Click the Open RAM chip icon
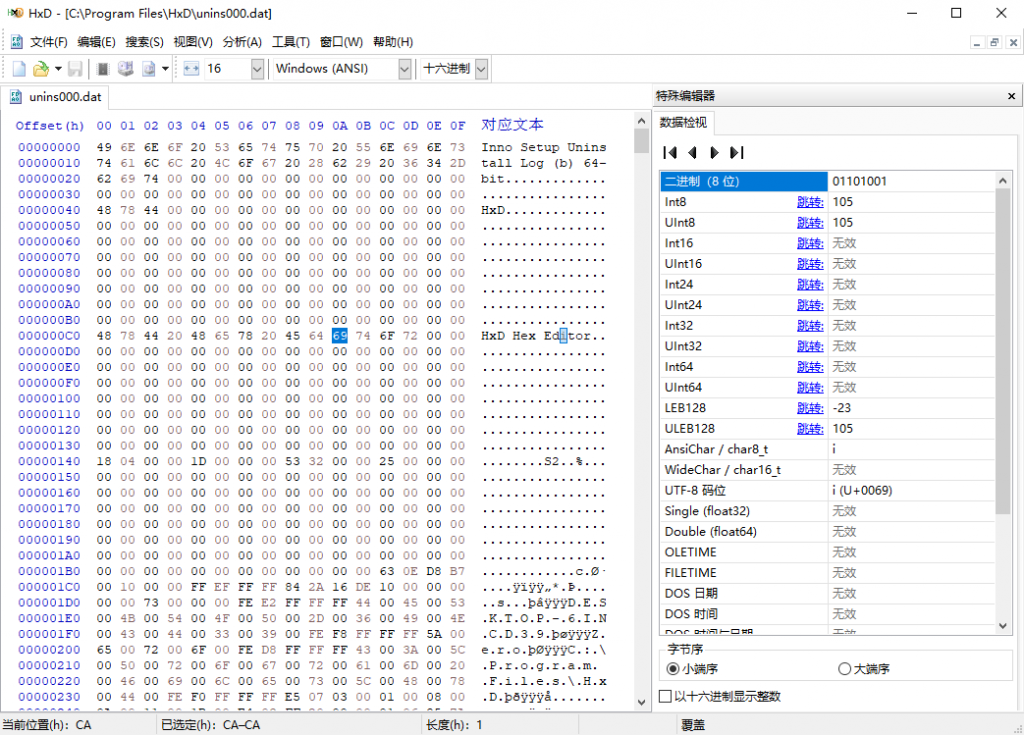Viewport: 1024px width, 735px height. pos(102,69)
